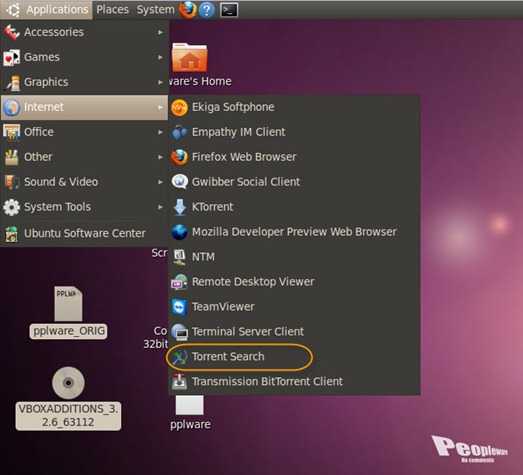Open the System menu
This screenshot has height=475, width=523.
[x=155, y=10]
